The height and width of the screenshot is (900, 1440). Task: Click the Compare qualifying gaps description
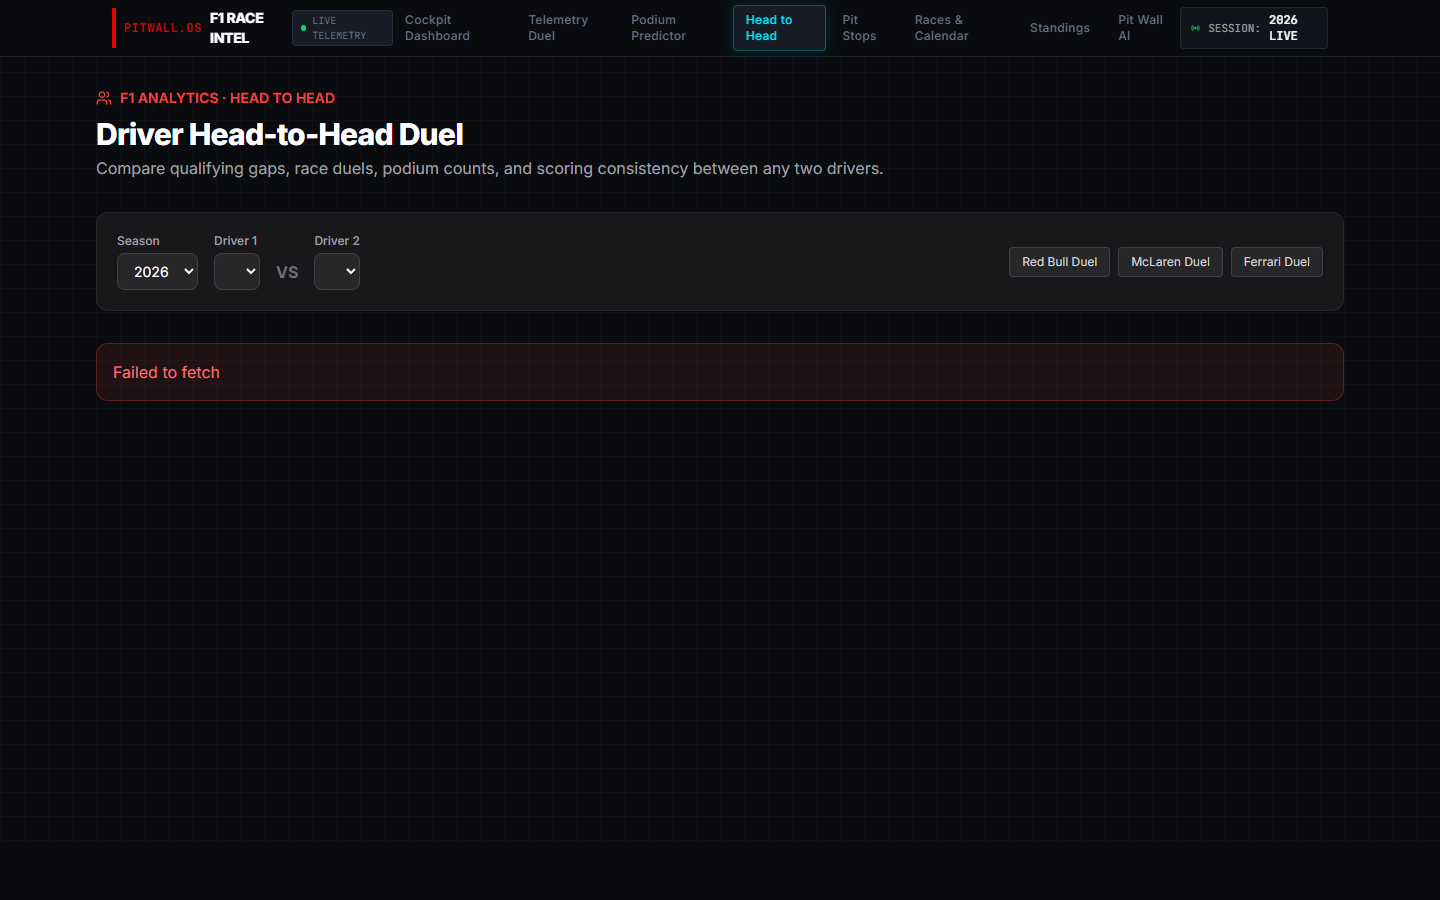[x=489, y=168]
